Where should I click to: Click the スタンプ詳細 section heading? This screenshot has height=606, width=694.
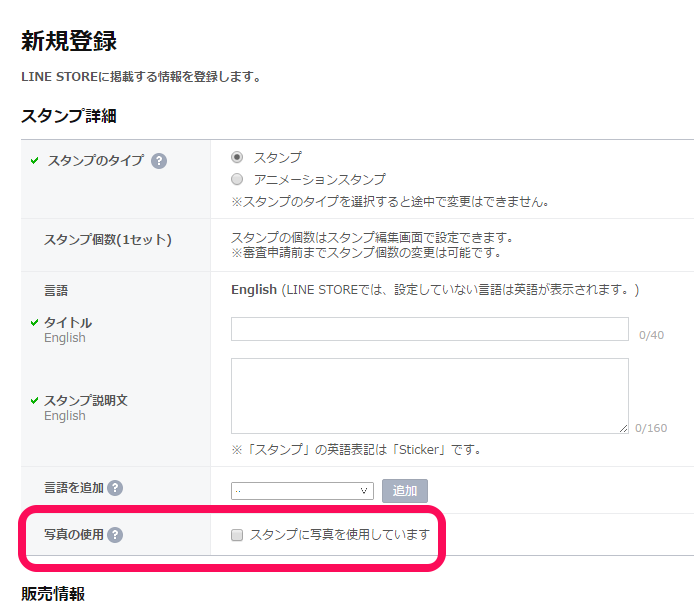pyautogui.click(x=69, y=116)
